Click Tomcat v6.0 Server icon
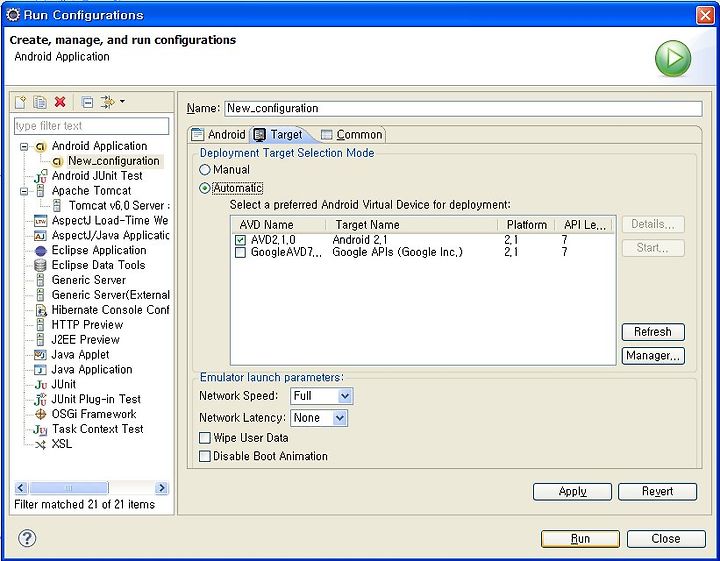This screenshot has width=720, height=561. 57,205
